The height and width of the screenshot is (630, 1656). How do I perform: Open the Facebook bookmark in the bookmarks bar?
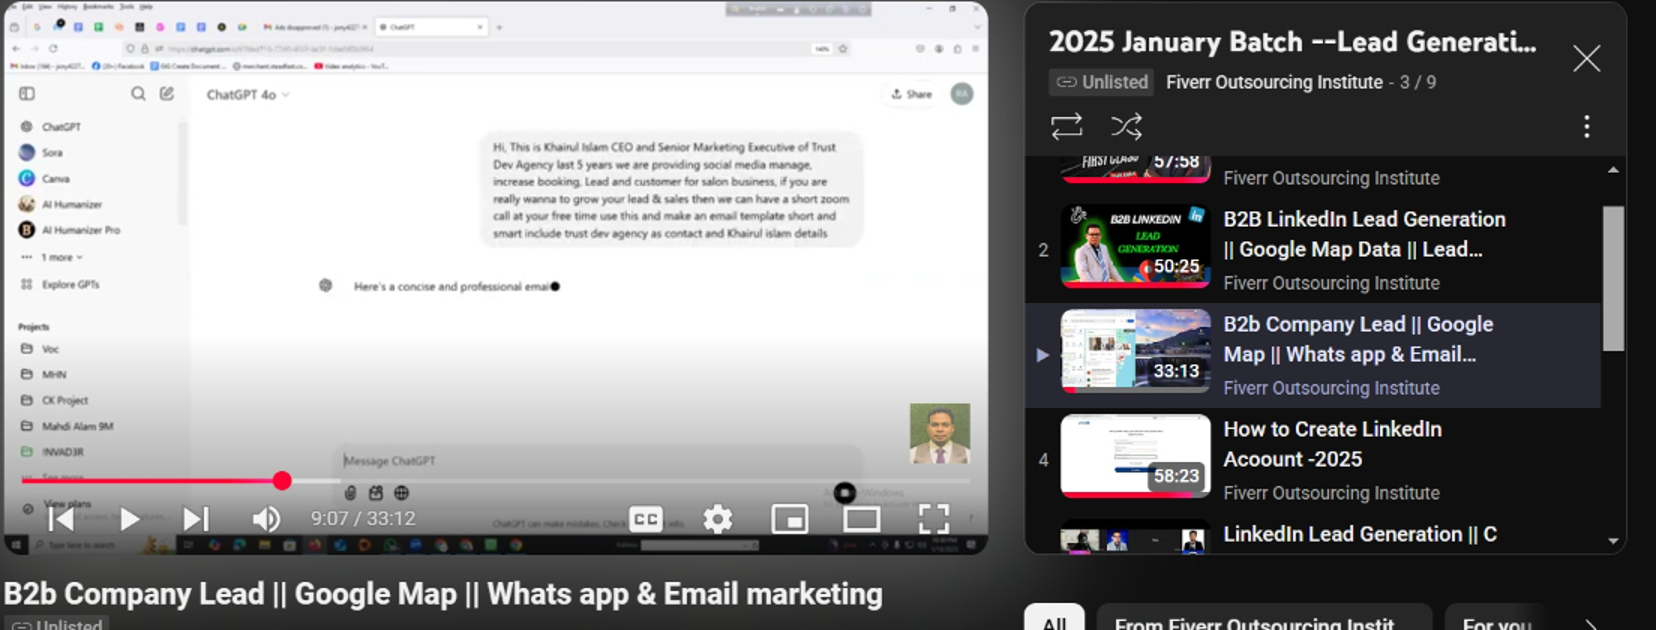point(117,66)
